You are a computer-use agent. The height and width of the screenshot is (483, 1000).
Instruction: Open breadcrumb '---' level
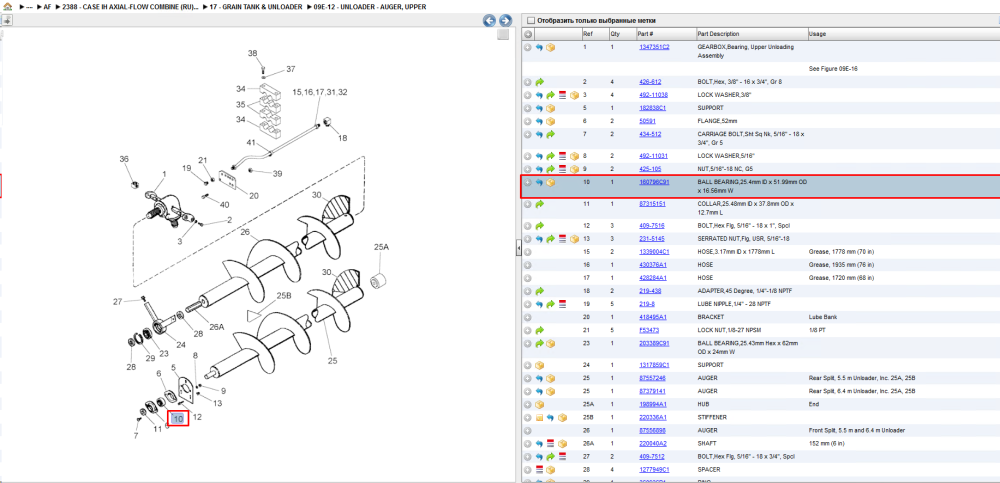click(x=29, y=6)
